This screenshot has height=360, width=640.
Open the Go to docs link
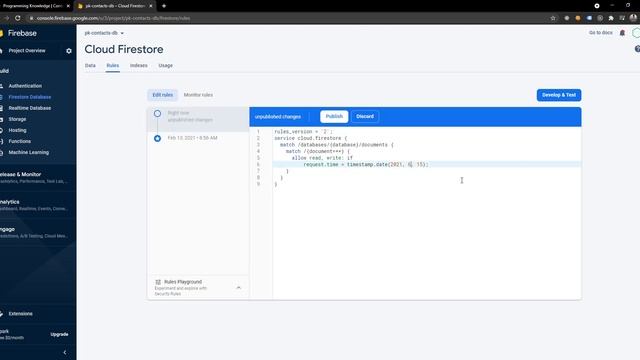tap(600, 33)
